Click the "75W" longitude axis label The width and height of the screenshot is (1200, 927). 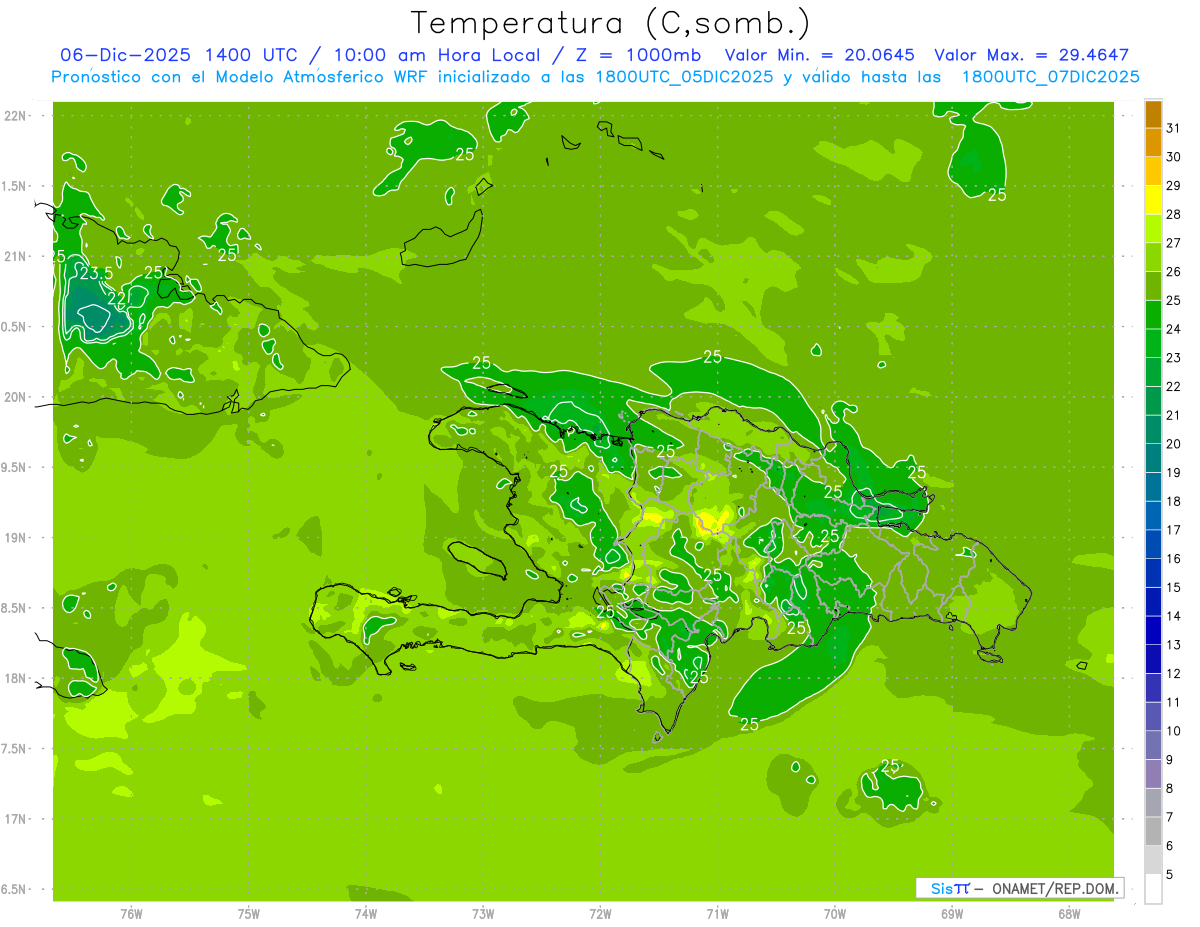click(x=249, y=913)
